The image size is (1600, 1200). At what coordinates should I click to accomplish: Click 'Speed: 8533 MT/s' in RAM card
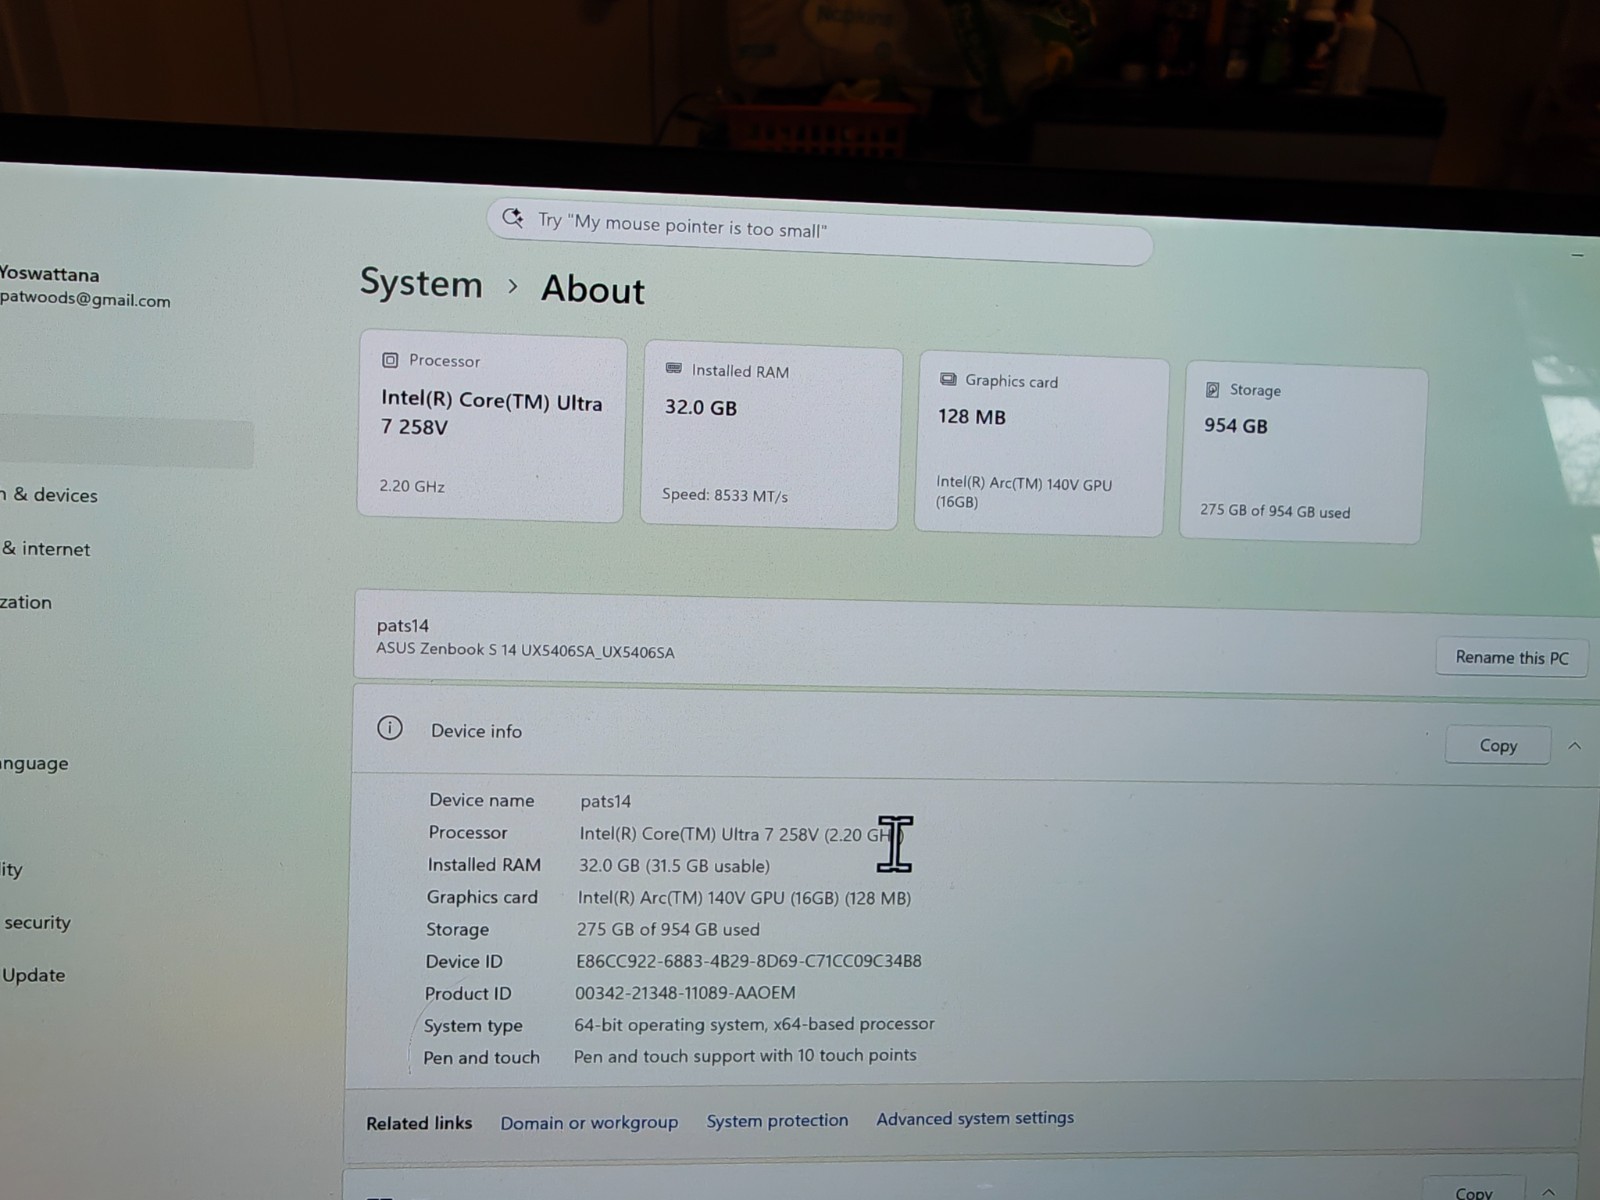coord(725,495)
